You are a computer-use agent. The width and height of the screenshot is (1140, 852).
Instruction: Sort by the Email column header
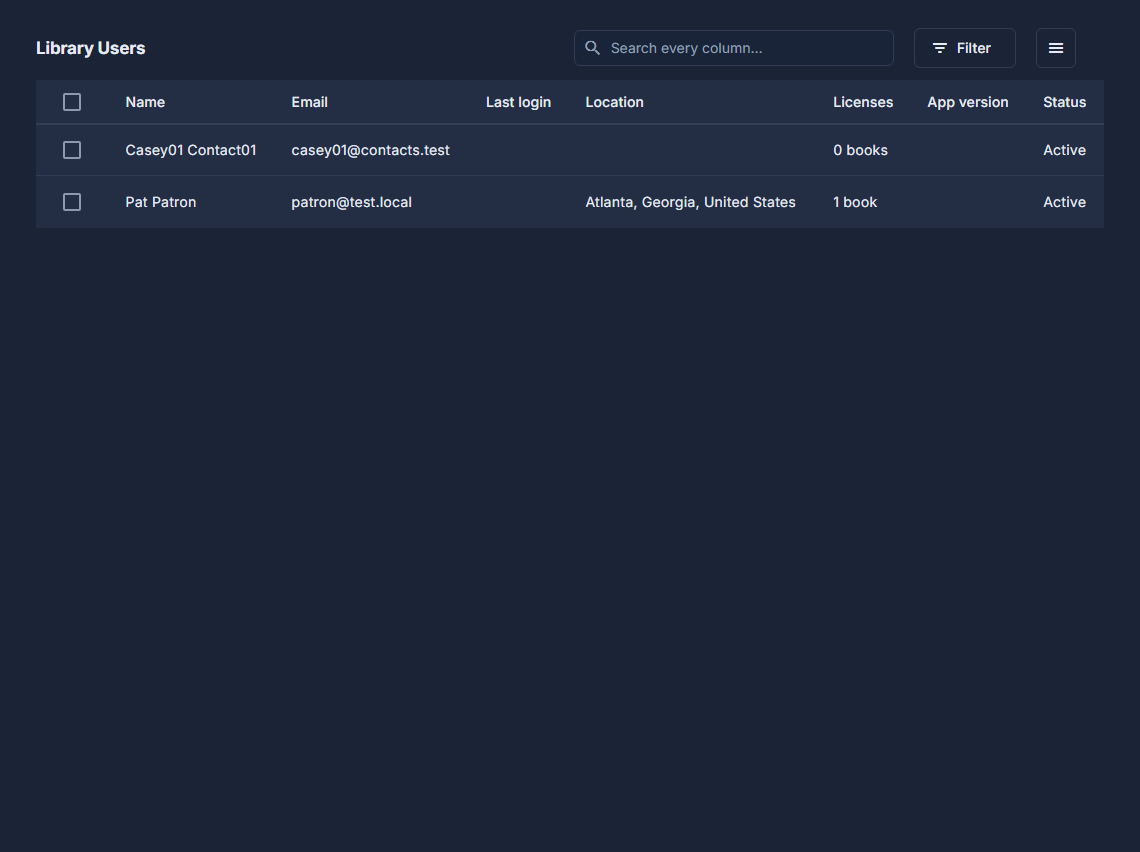[310, 103]
